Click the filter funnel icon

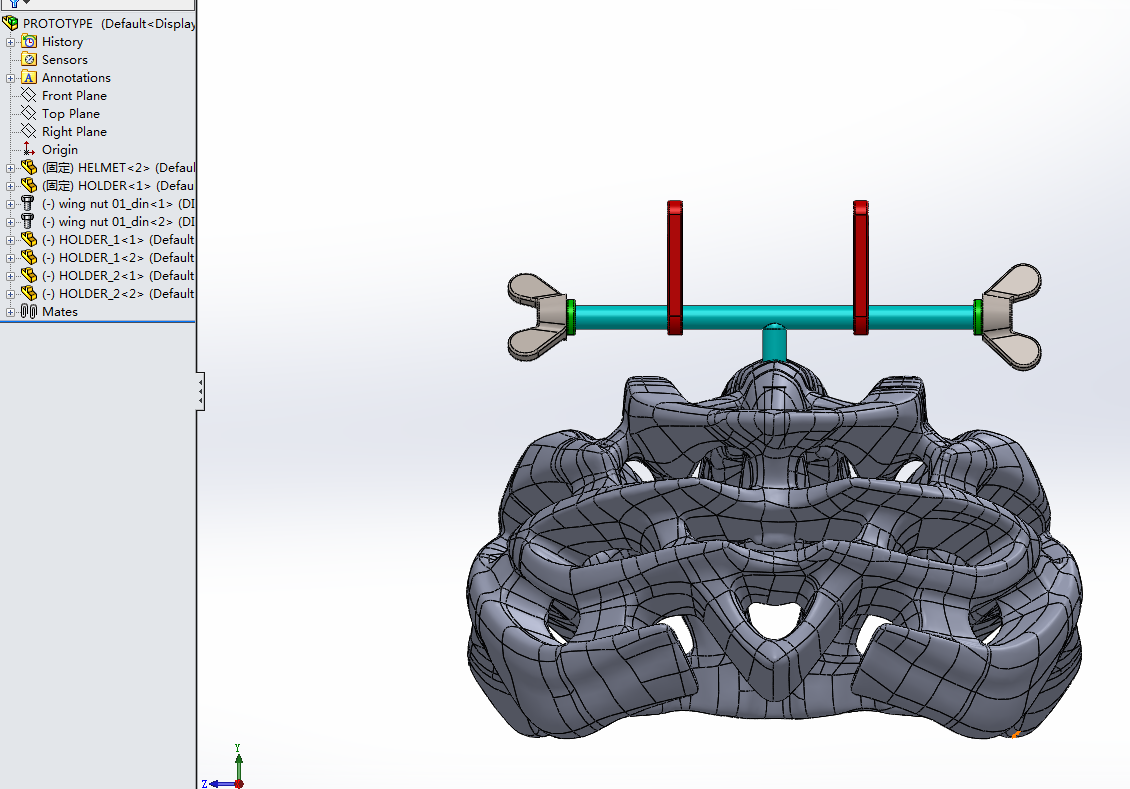click(14, 4)
